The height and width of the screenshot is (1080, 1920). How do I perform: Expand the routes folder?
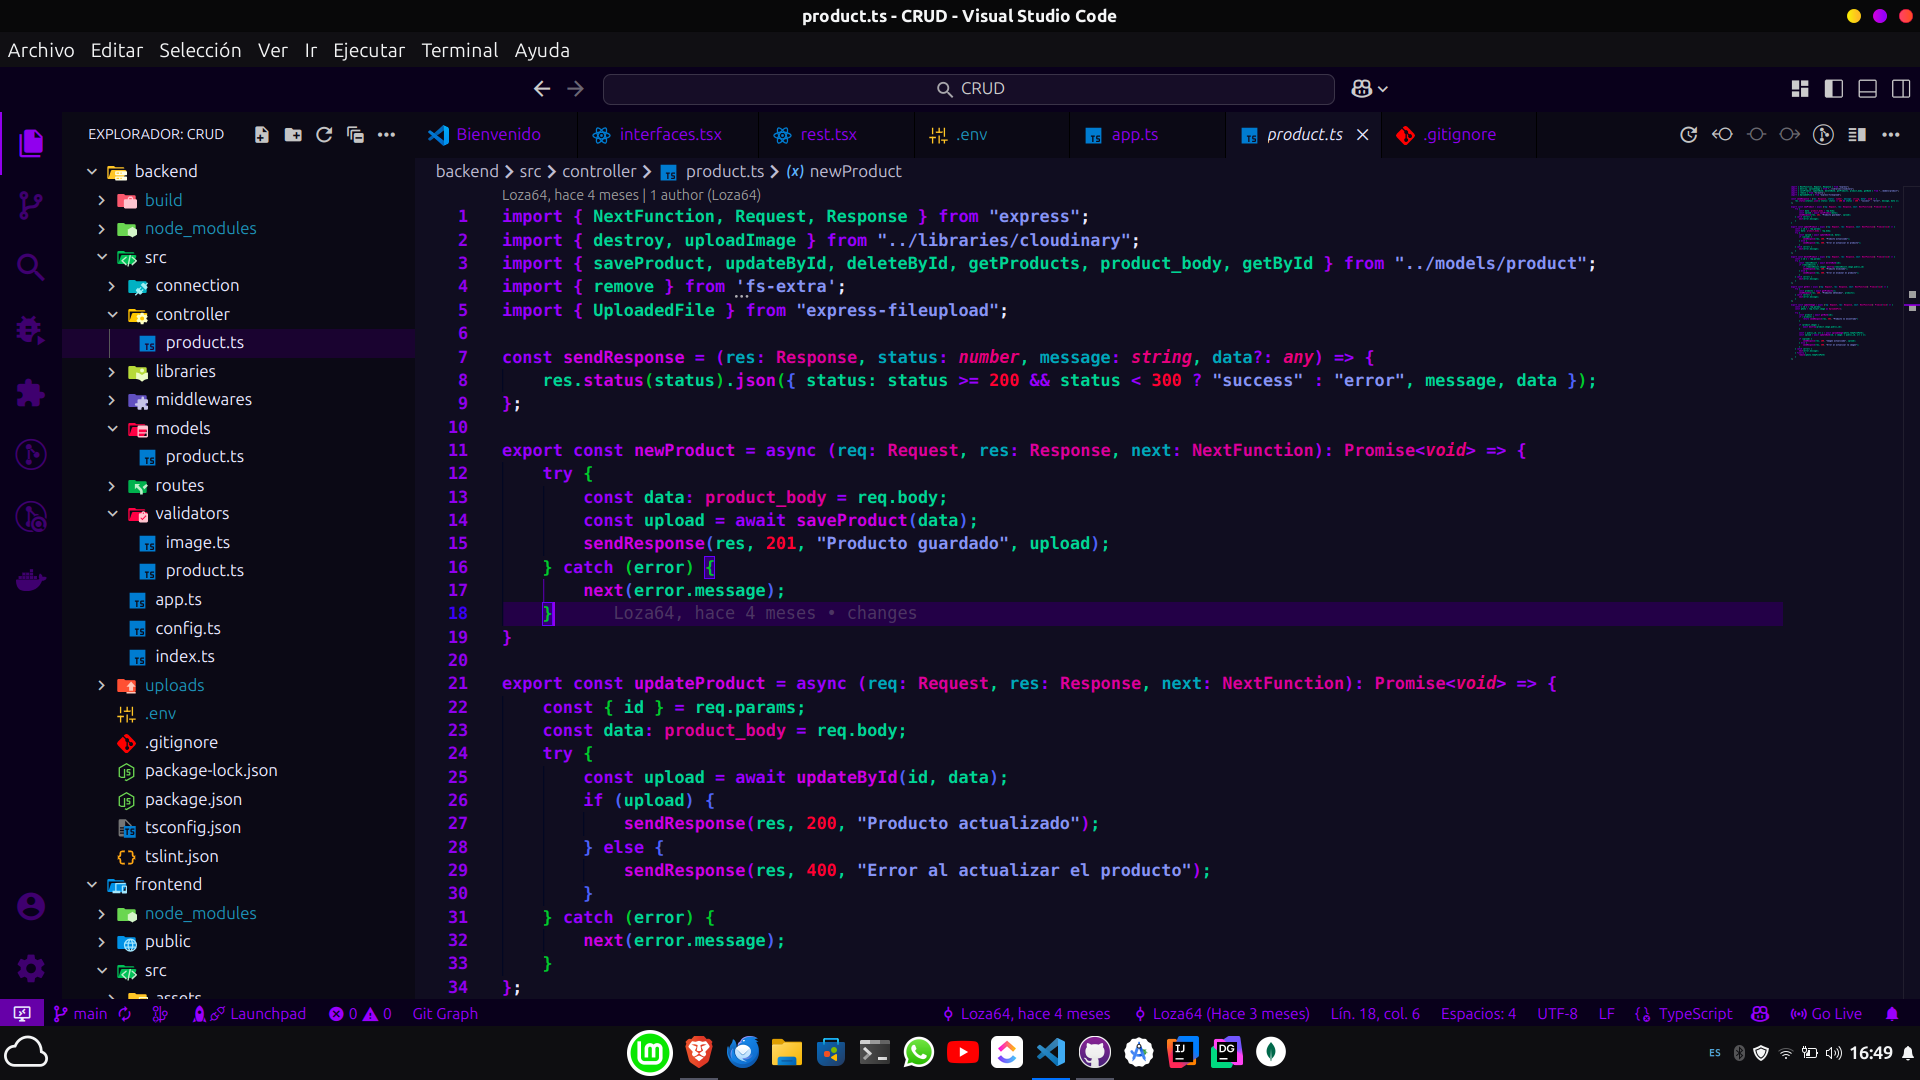[x=179, y=485]
